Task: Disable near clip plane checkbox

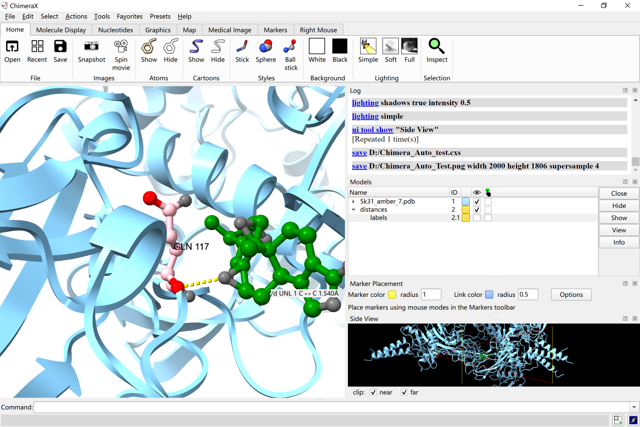Action: tap(373, 392)
